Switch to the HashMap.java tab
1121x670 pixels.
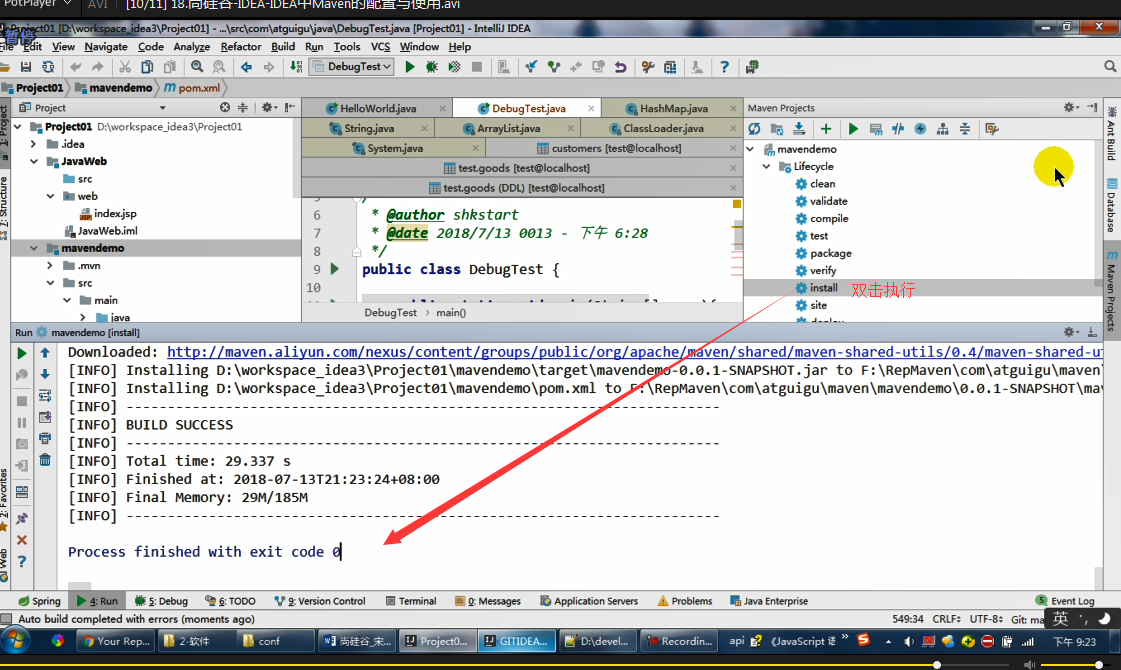[x=673, y=108]
